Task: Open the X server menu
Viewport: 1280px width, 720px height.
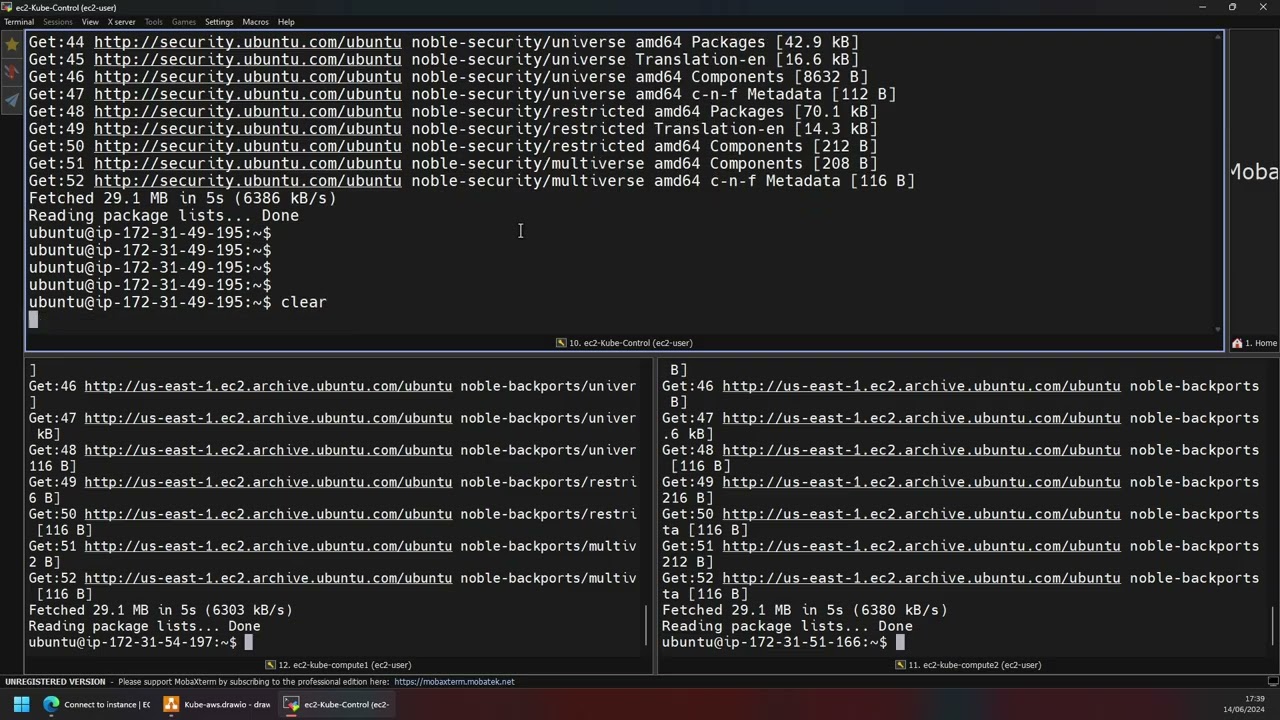Action: pyautogui.click(x=122, y=22)
